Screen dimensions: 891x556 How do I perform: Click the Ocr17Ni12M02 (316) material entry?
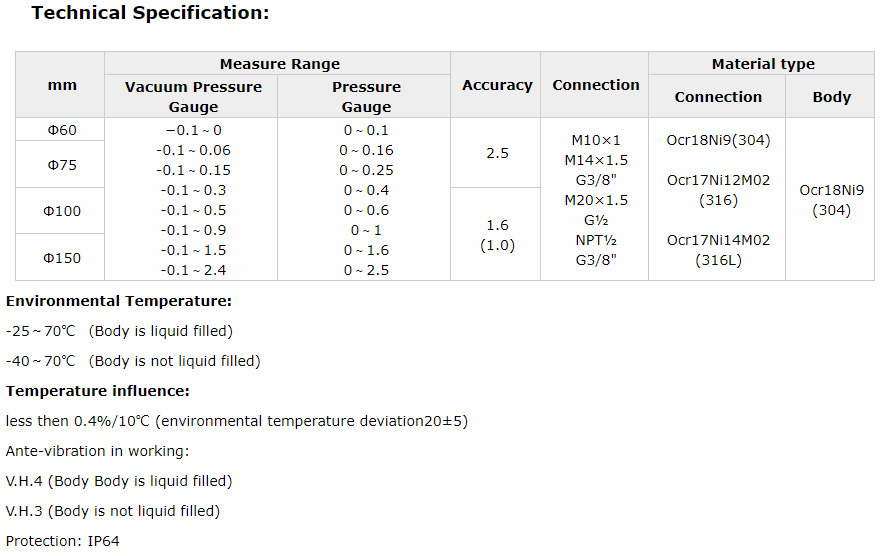[718, 190]
